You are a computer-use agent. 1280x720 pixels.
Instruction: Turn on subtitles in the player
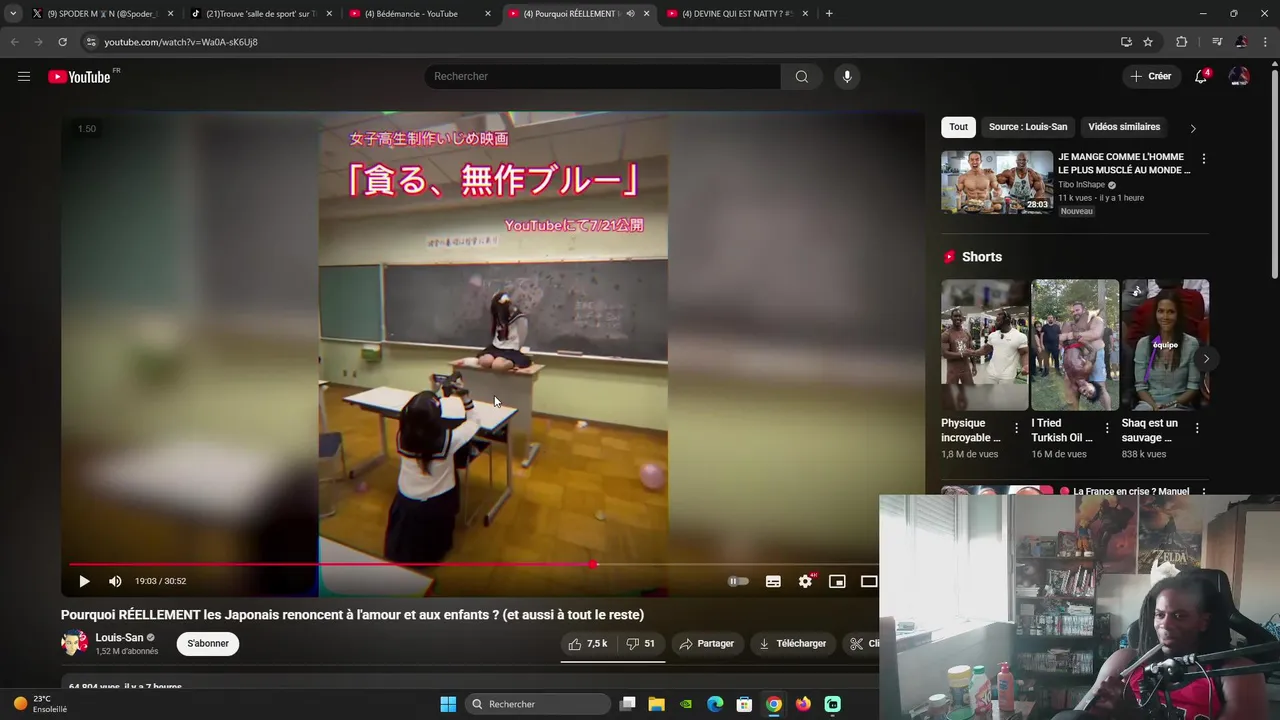pyautogui.click(x=773, y=581)
